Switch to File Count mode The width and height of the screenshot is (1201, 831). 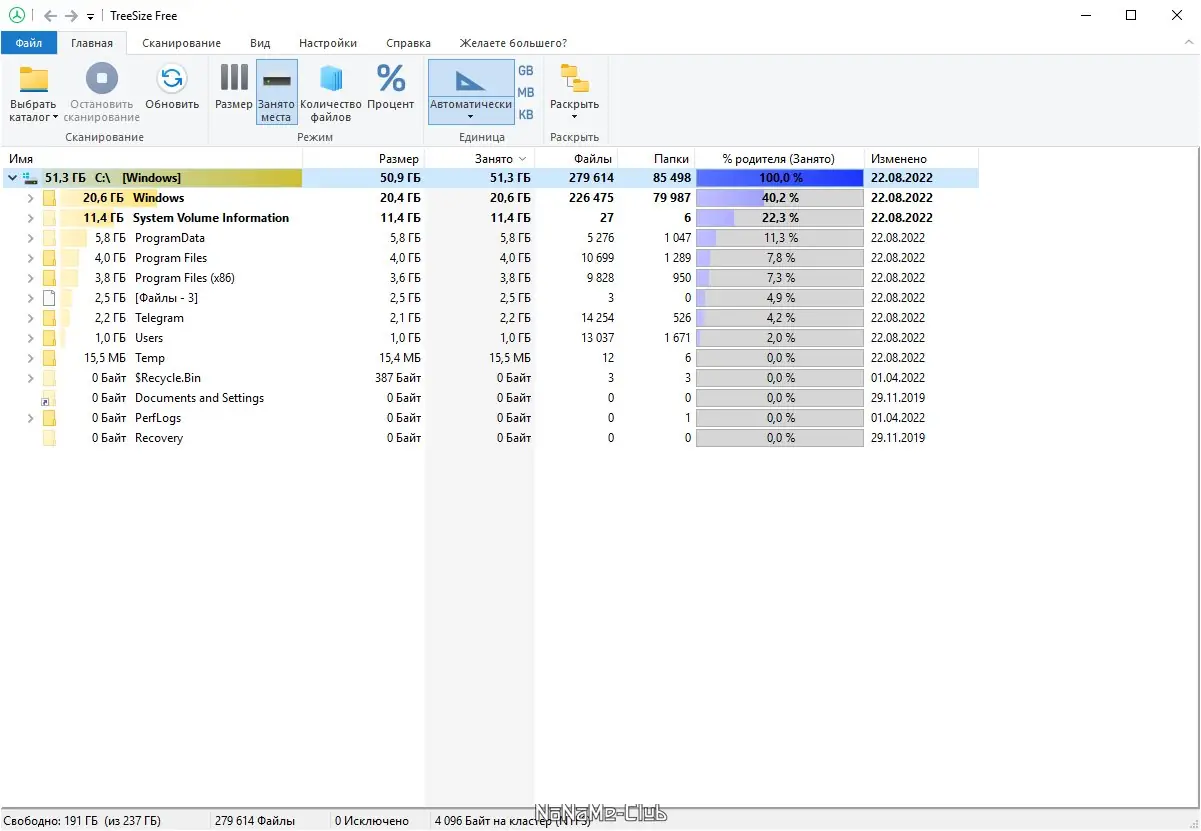[x=331, y=92]
